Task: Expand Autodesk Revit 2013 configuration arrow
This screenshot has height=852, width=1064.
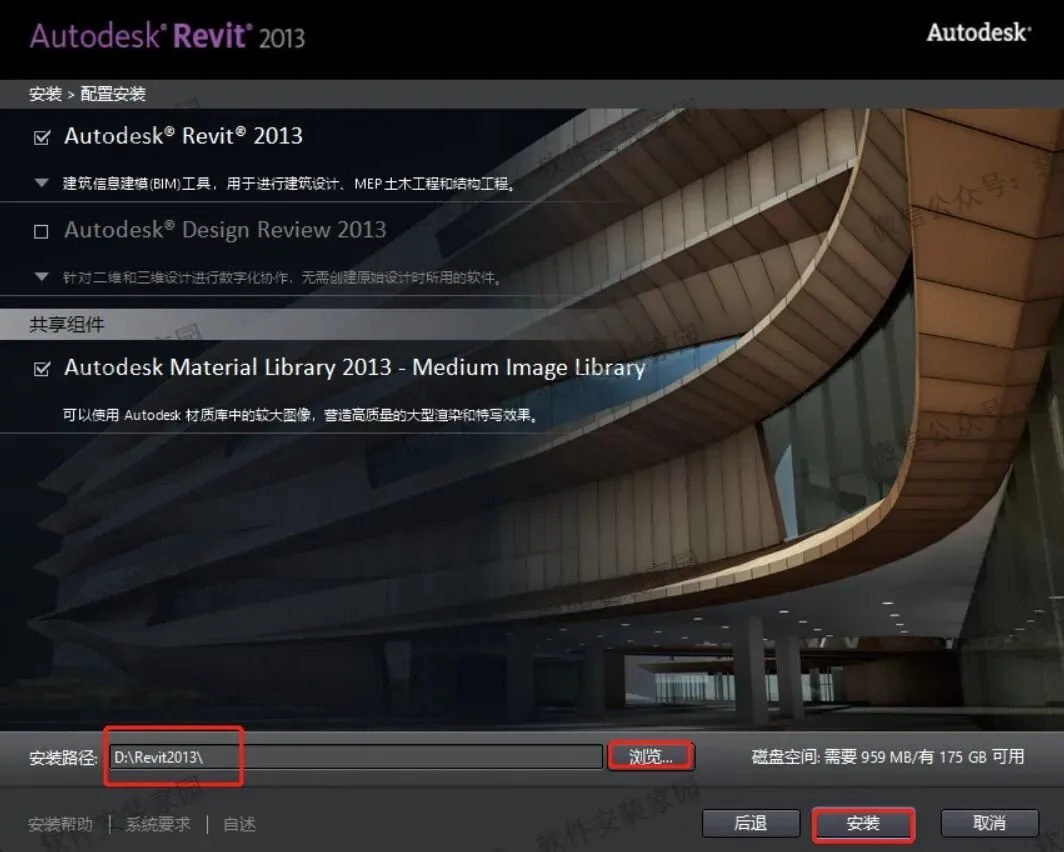Action: tap(41, 182)
